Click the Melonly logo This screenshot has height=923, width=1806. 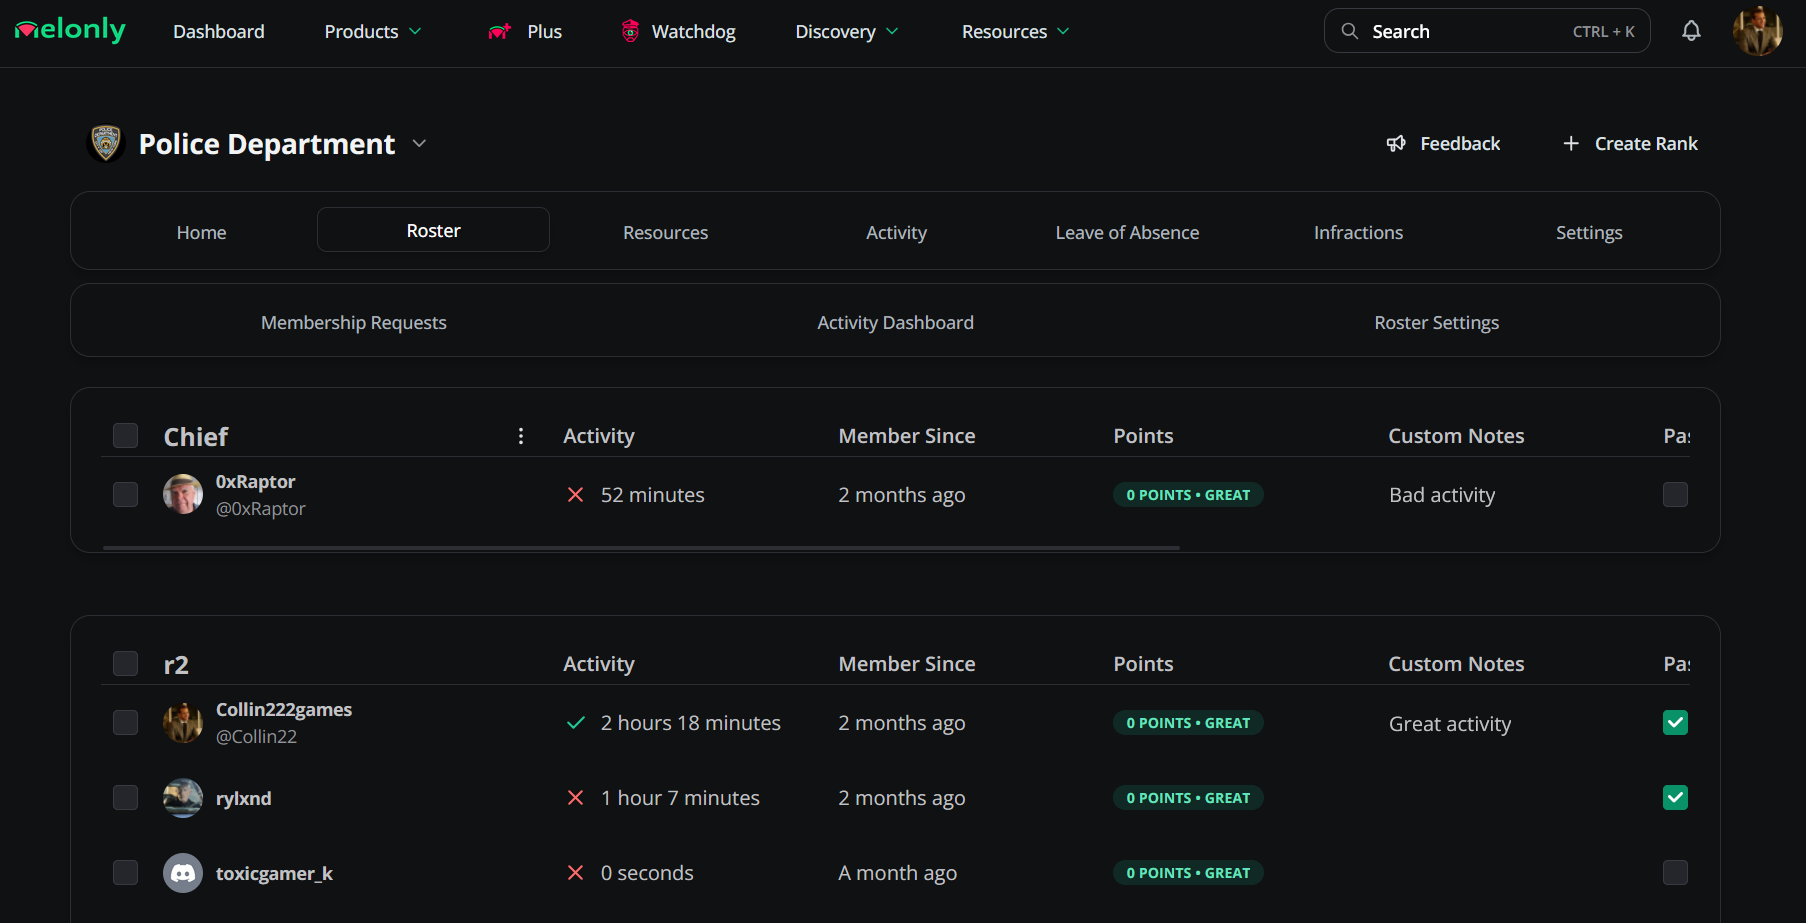click(x=70, y=31)
